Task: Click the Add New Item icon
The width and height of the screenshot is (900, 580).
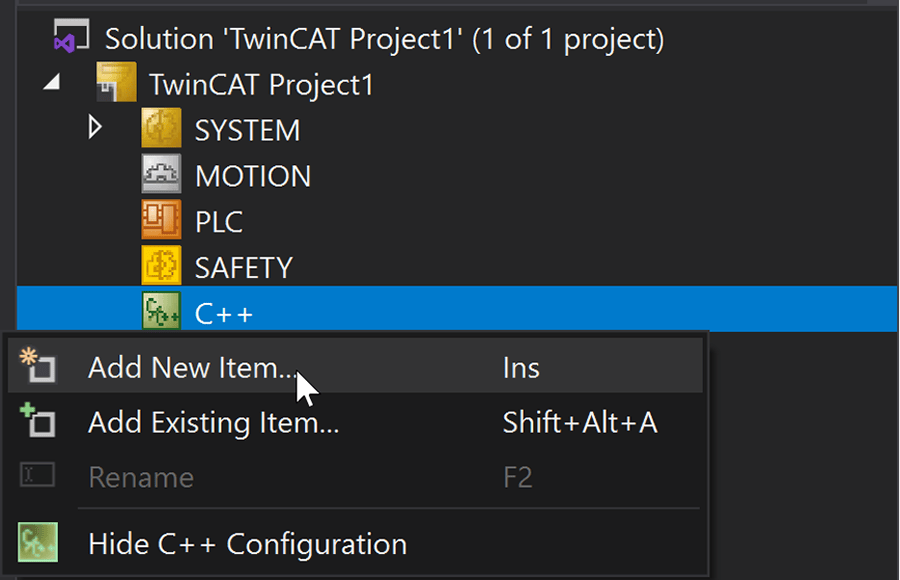Action: [37, 365]
